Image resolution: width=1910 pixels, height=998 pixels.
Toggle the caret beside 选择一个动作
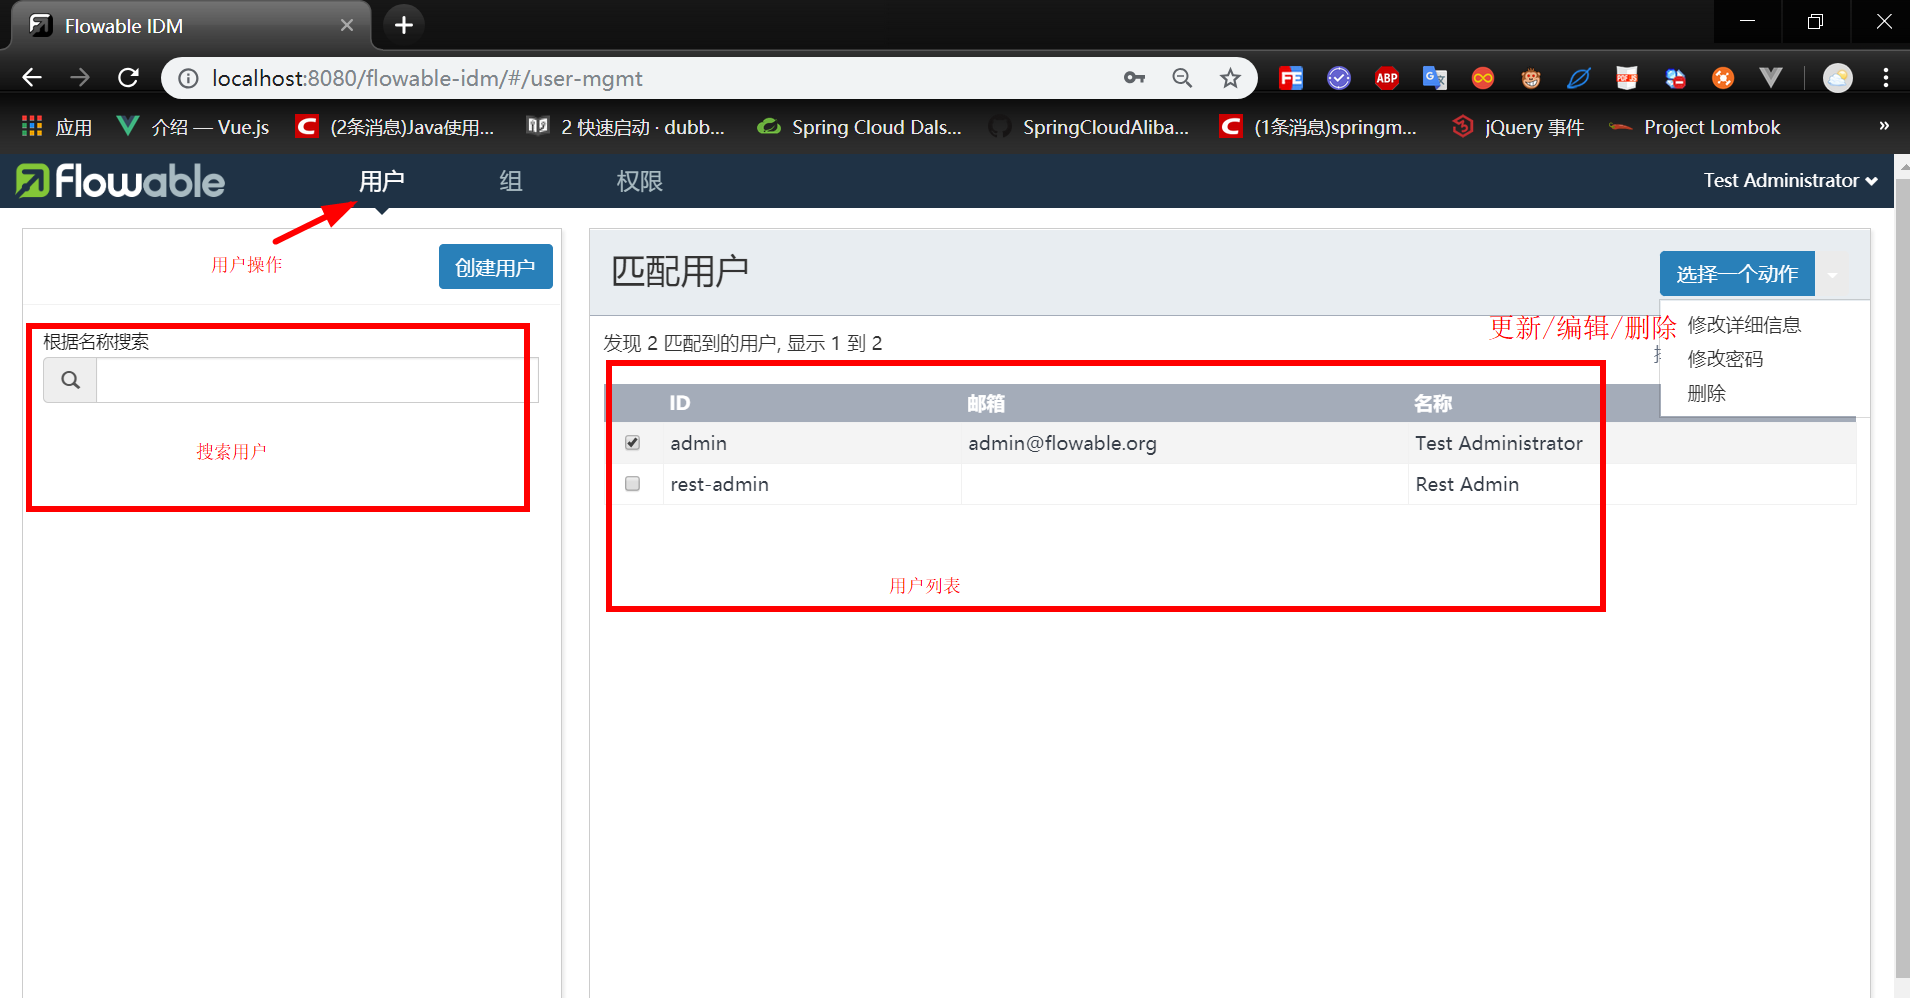(1832, 274)
